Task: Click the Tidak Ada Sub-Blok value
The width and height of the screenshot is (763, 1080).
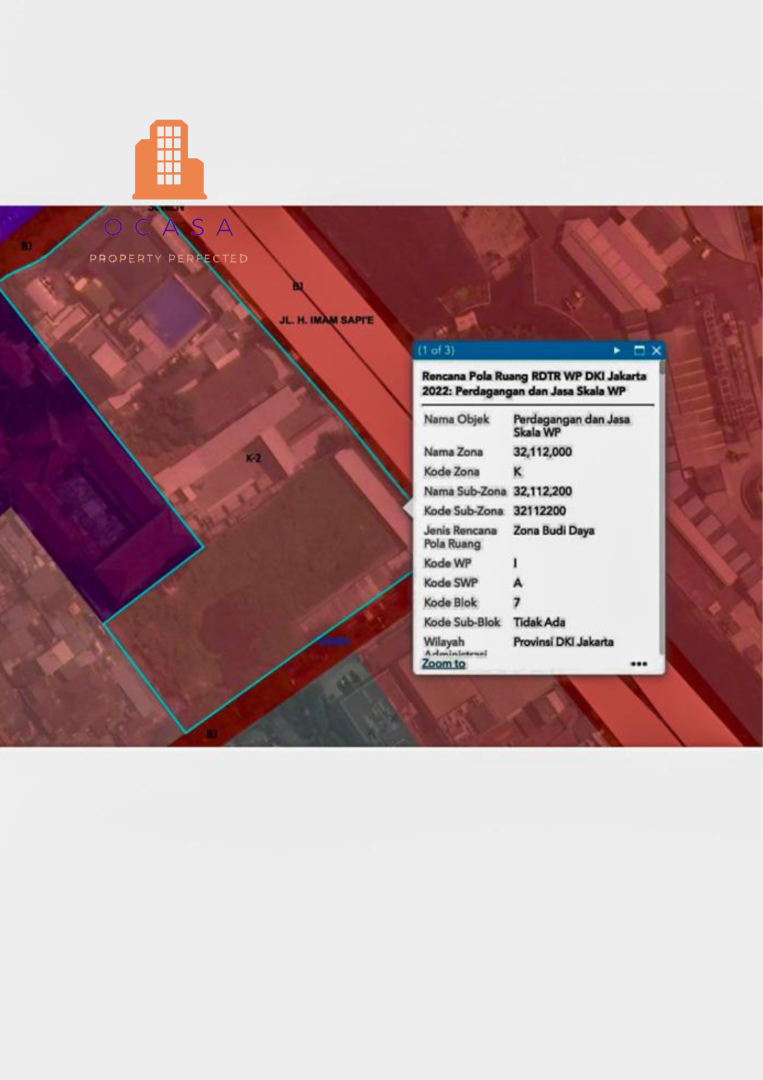Action: click(539, 622)
